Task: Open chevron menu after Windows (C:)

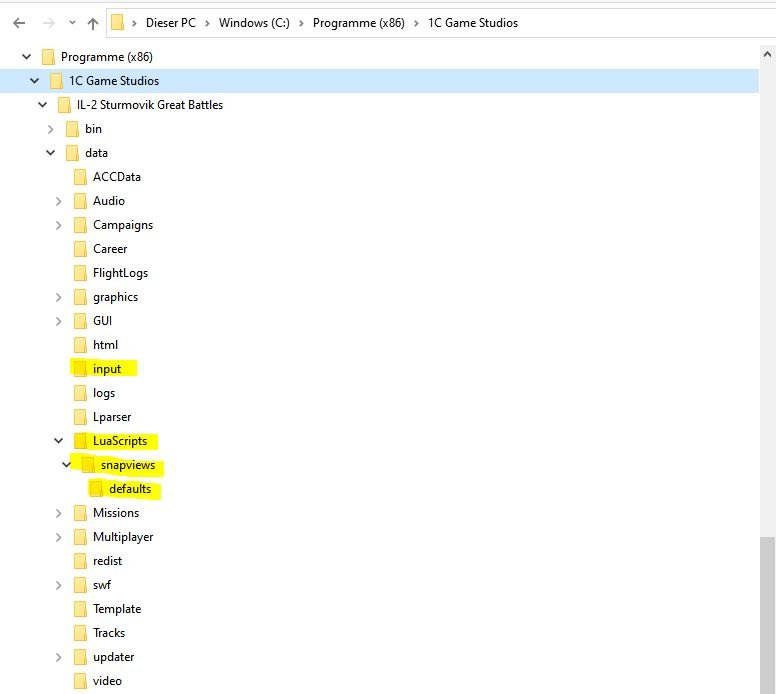Action: coord(301,23)
